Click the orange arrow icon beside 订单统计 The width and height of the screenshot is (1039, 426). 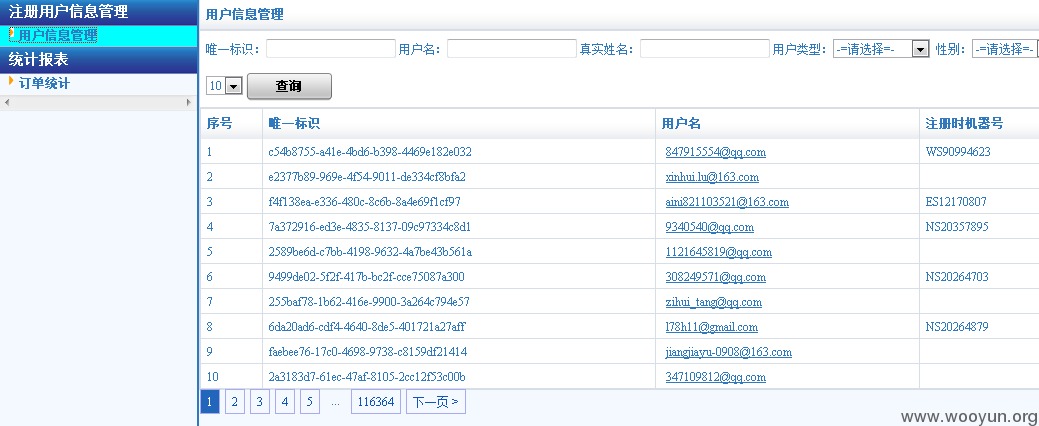pos(11,81)
